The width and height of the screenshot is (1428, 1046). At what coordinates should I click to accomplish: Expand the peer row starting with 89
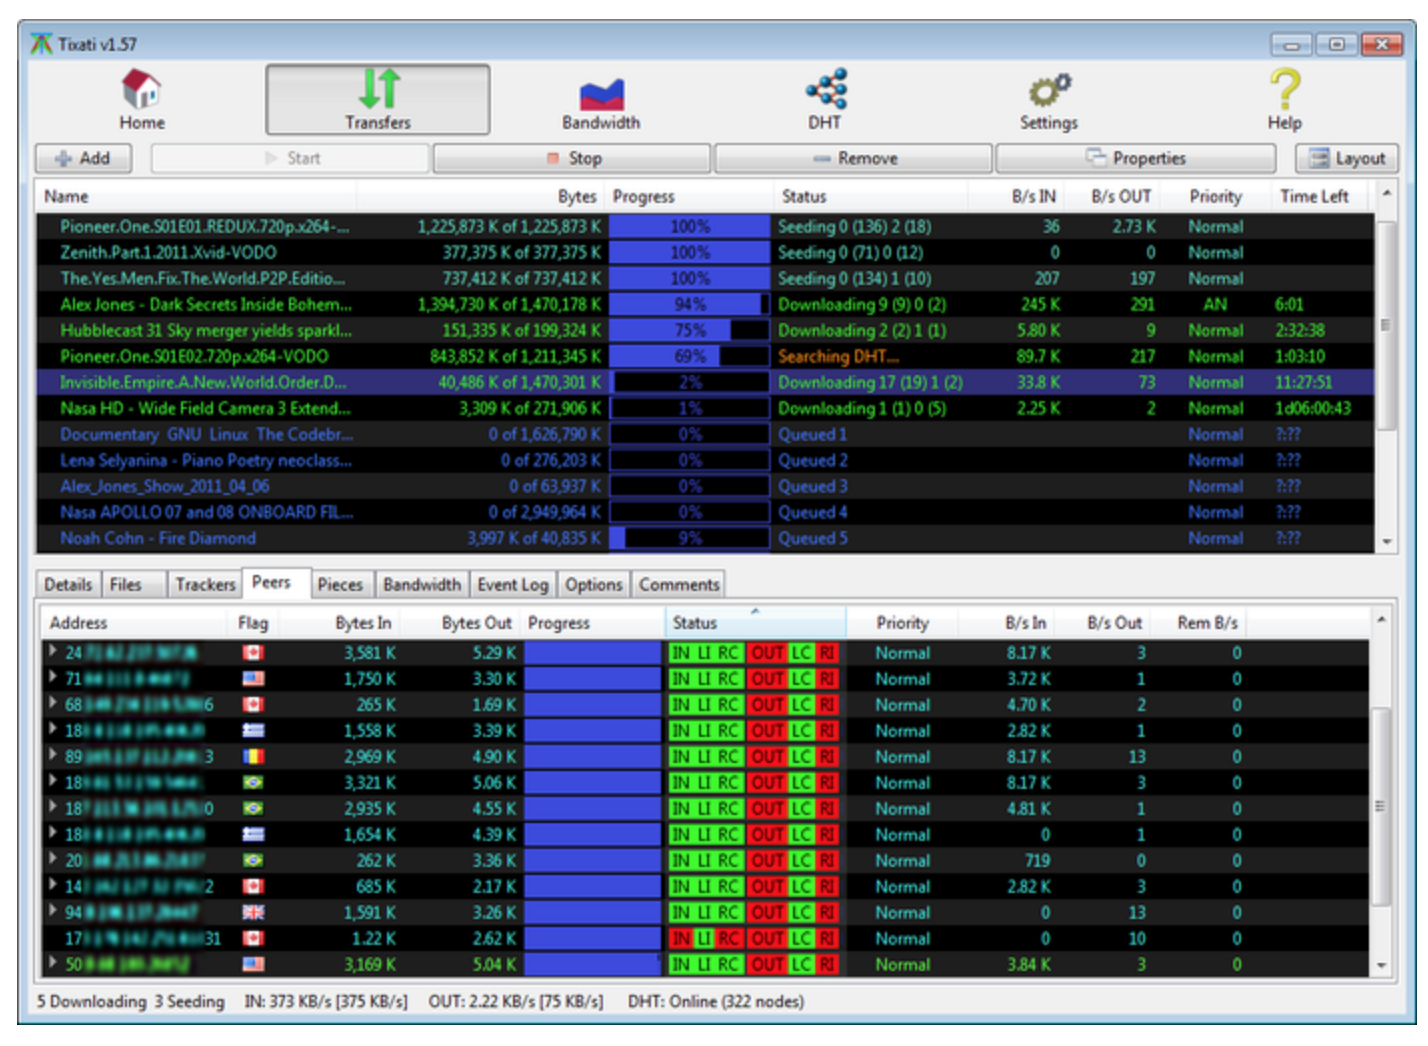pyautogui.click(x=53, y=755)
